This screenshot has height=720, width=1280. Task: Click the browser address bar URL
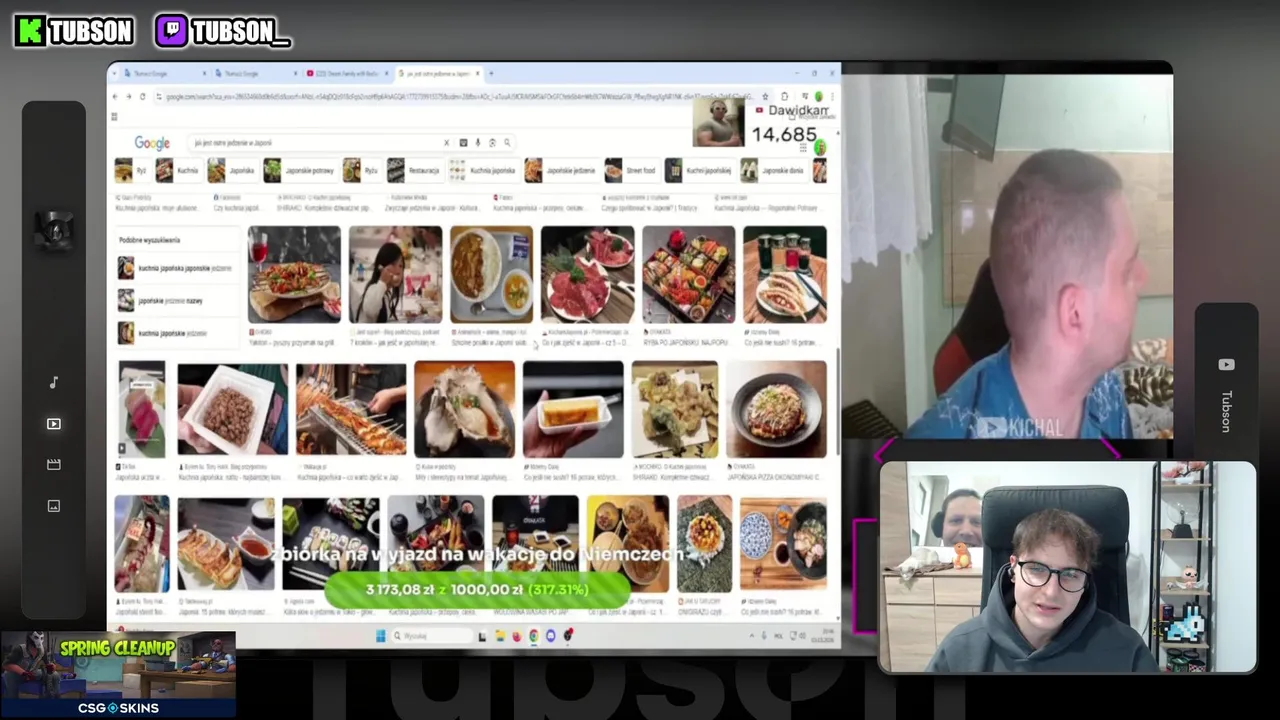[455, 97]
